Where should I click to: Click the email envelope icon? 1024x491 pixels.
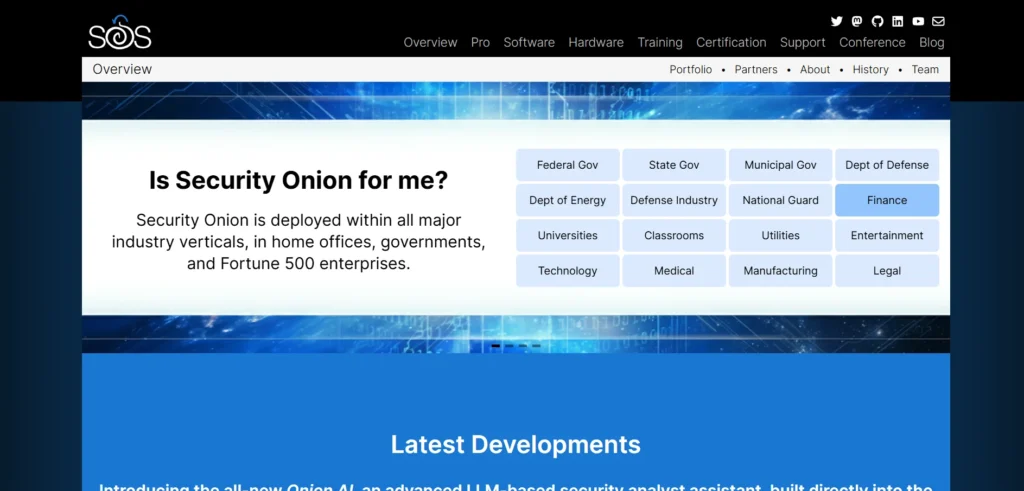tap(938, 22)
